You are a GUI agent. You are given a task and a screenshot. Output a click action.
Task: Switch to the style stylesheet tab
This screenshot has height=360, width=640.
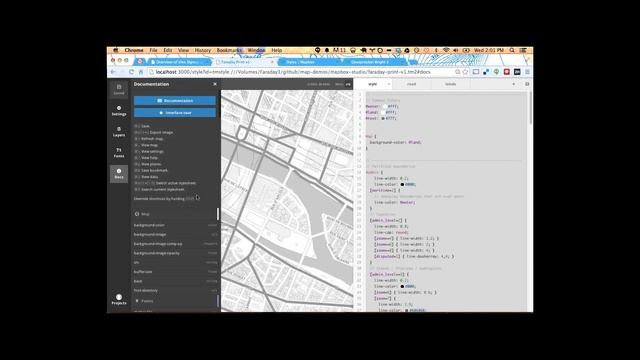pos(373,84)
